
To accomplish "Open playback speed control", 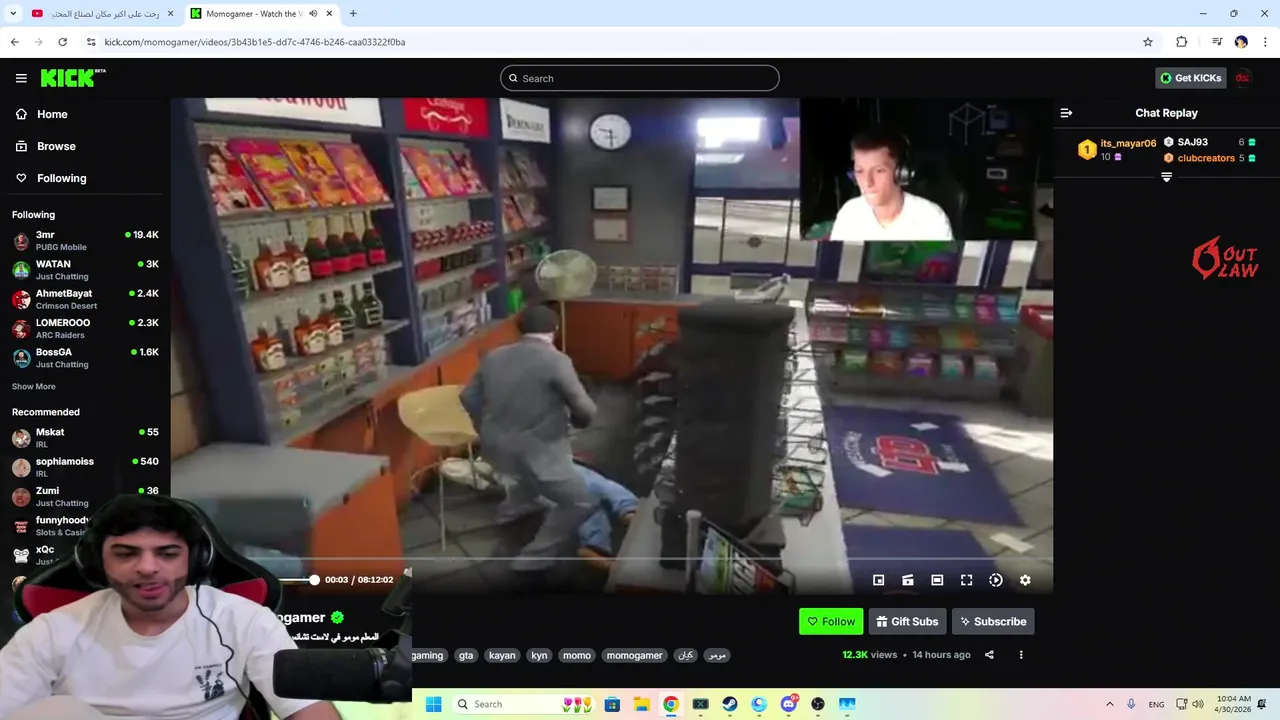I will click(x=996, y=580).
